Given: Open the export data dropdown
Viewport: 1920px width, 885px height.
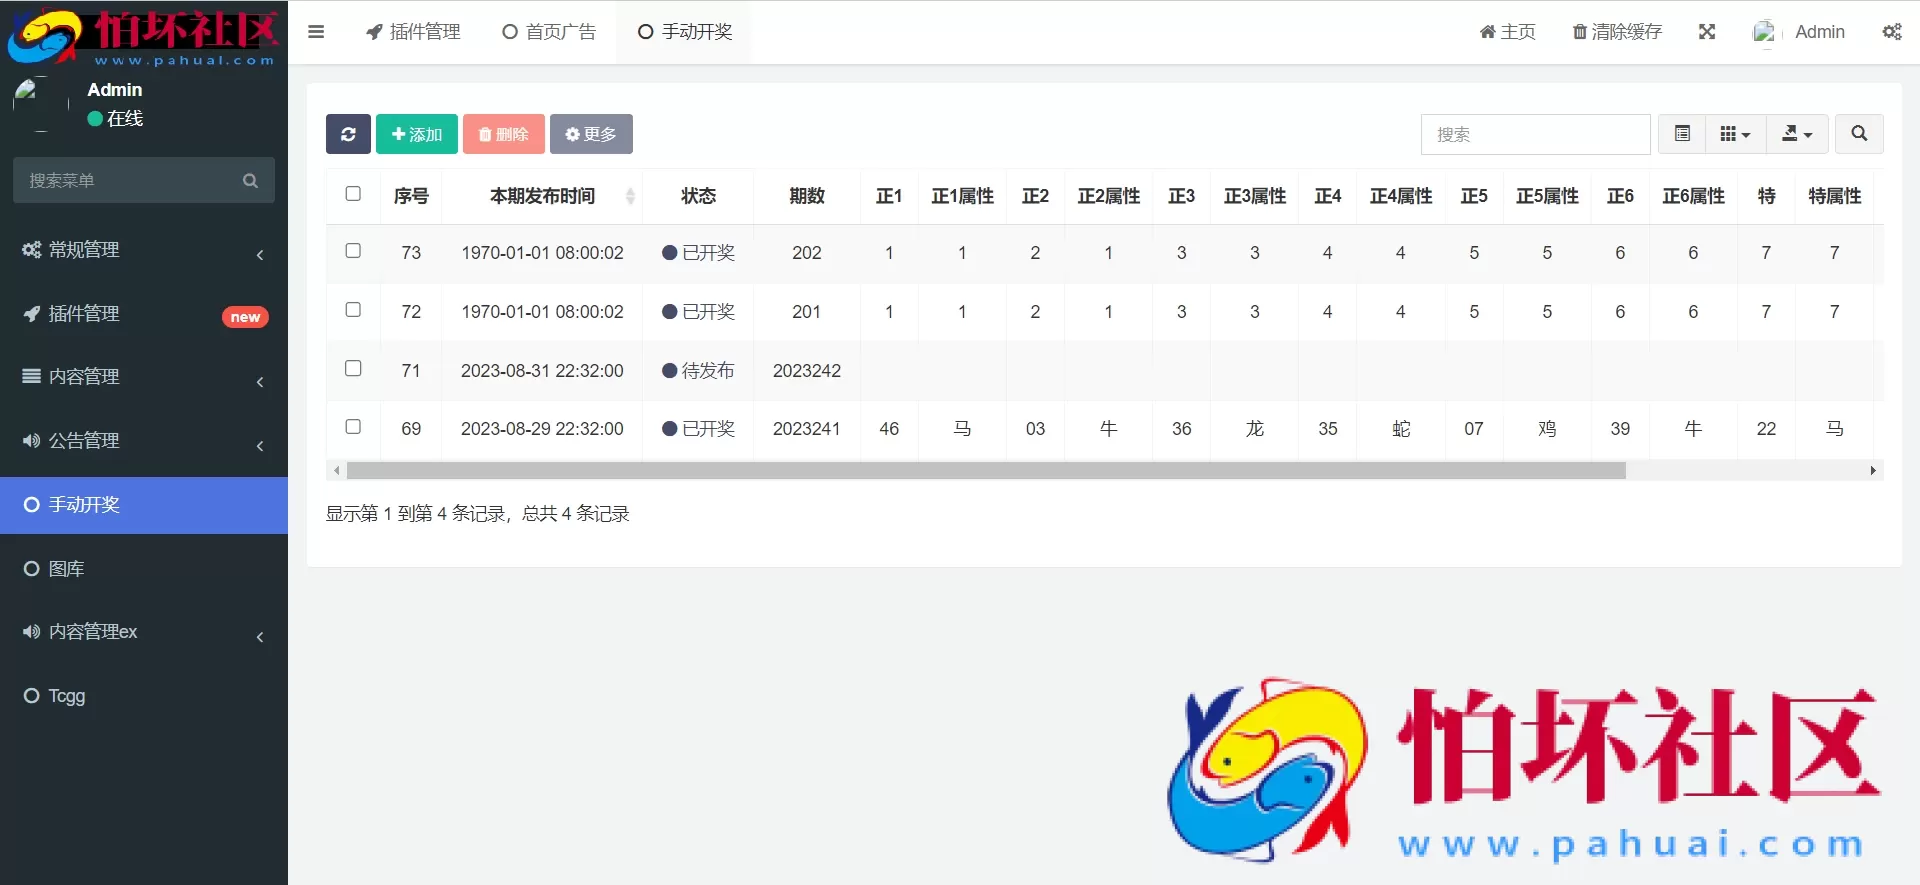Looking at the screenshot, I should click(x=1797, y=134).
